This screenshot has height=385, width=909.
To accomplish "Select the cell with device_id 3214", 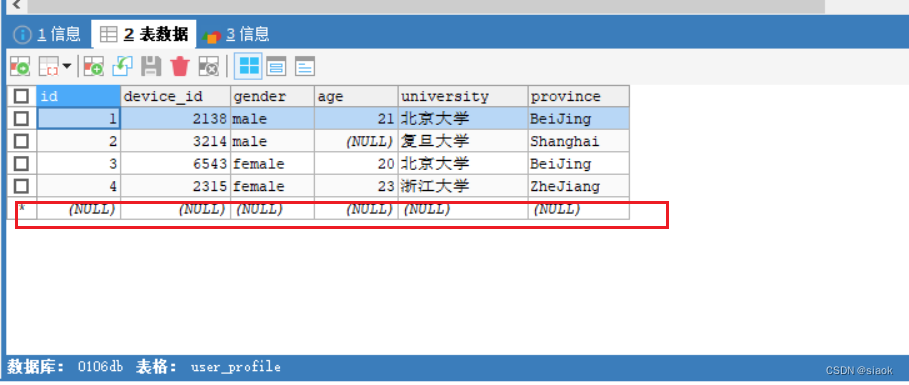I will [x=176, y=141].
